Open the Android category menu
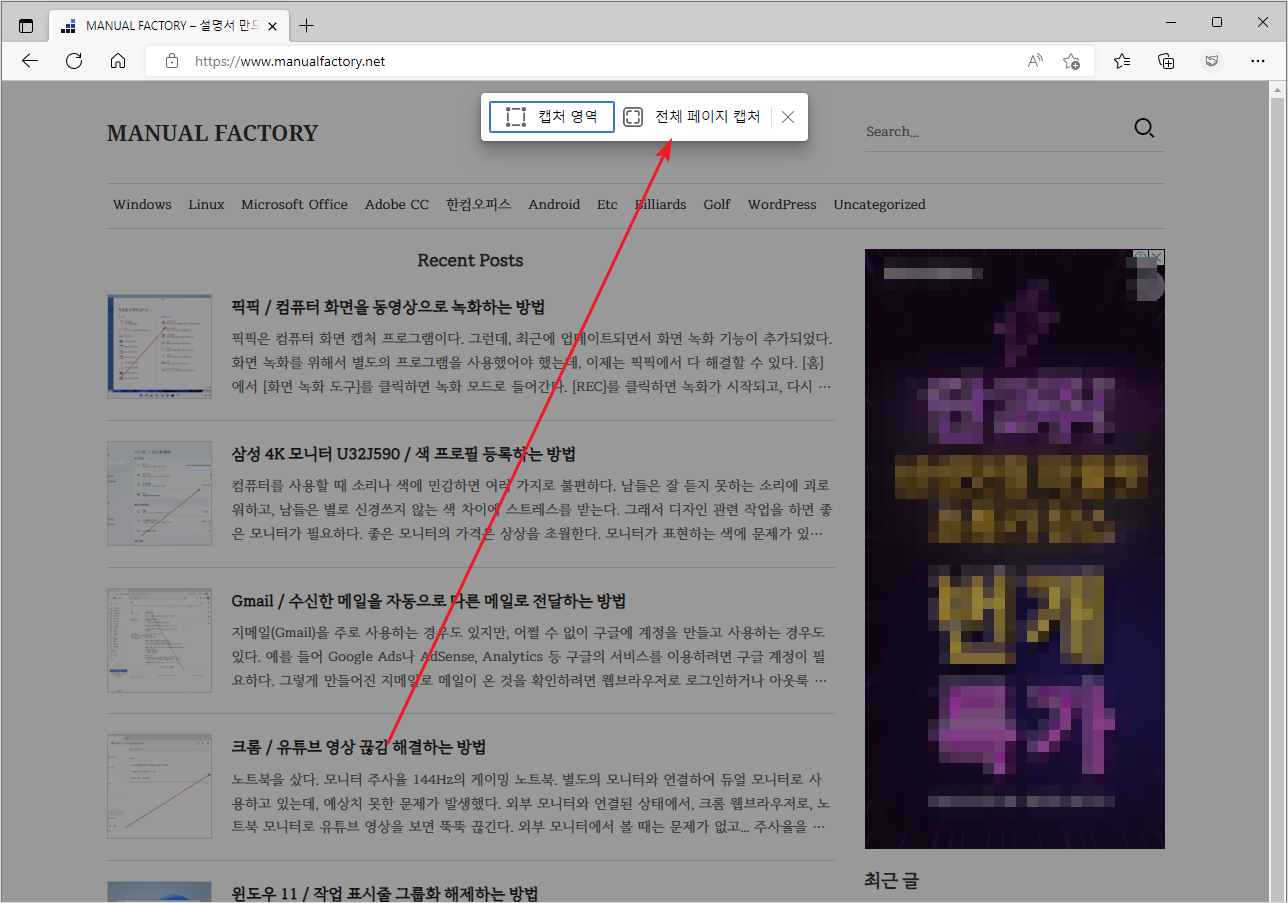Screen dimensions: 1288x903 554,204
